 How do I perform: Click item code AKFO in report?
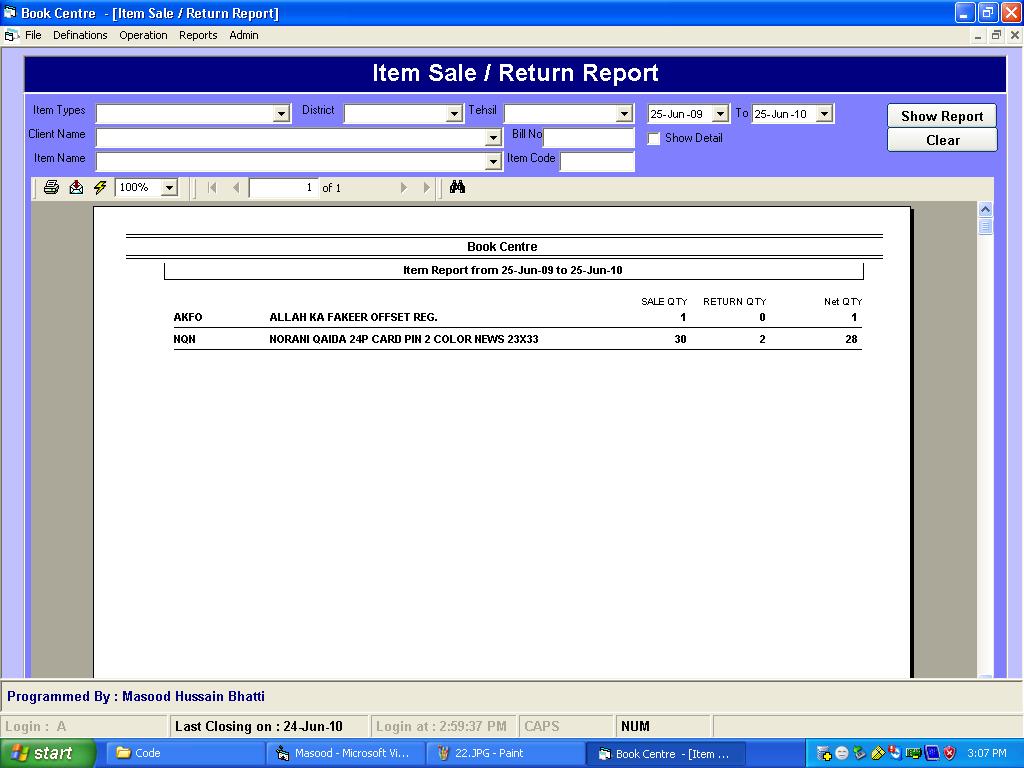pyautogui.click(x=188, y=317)
